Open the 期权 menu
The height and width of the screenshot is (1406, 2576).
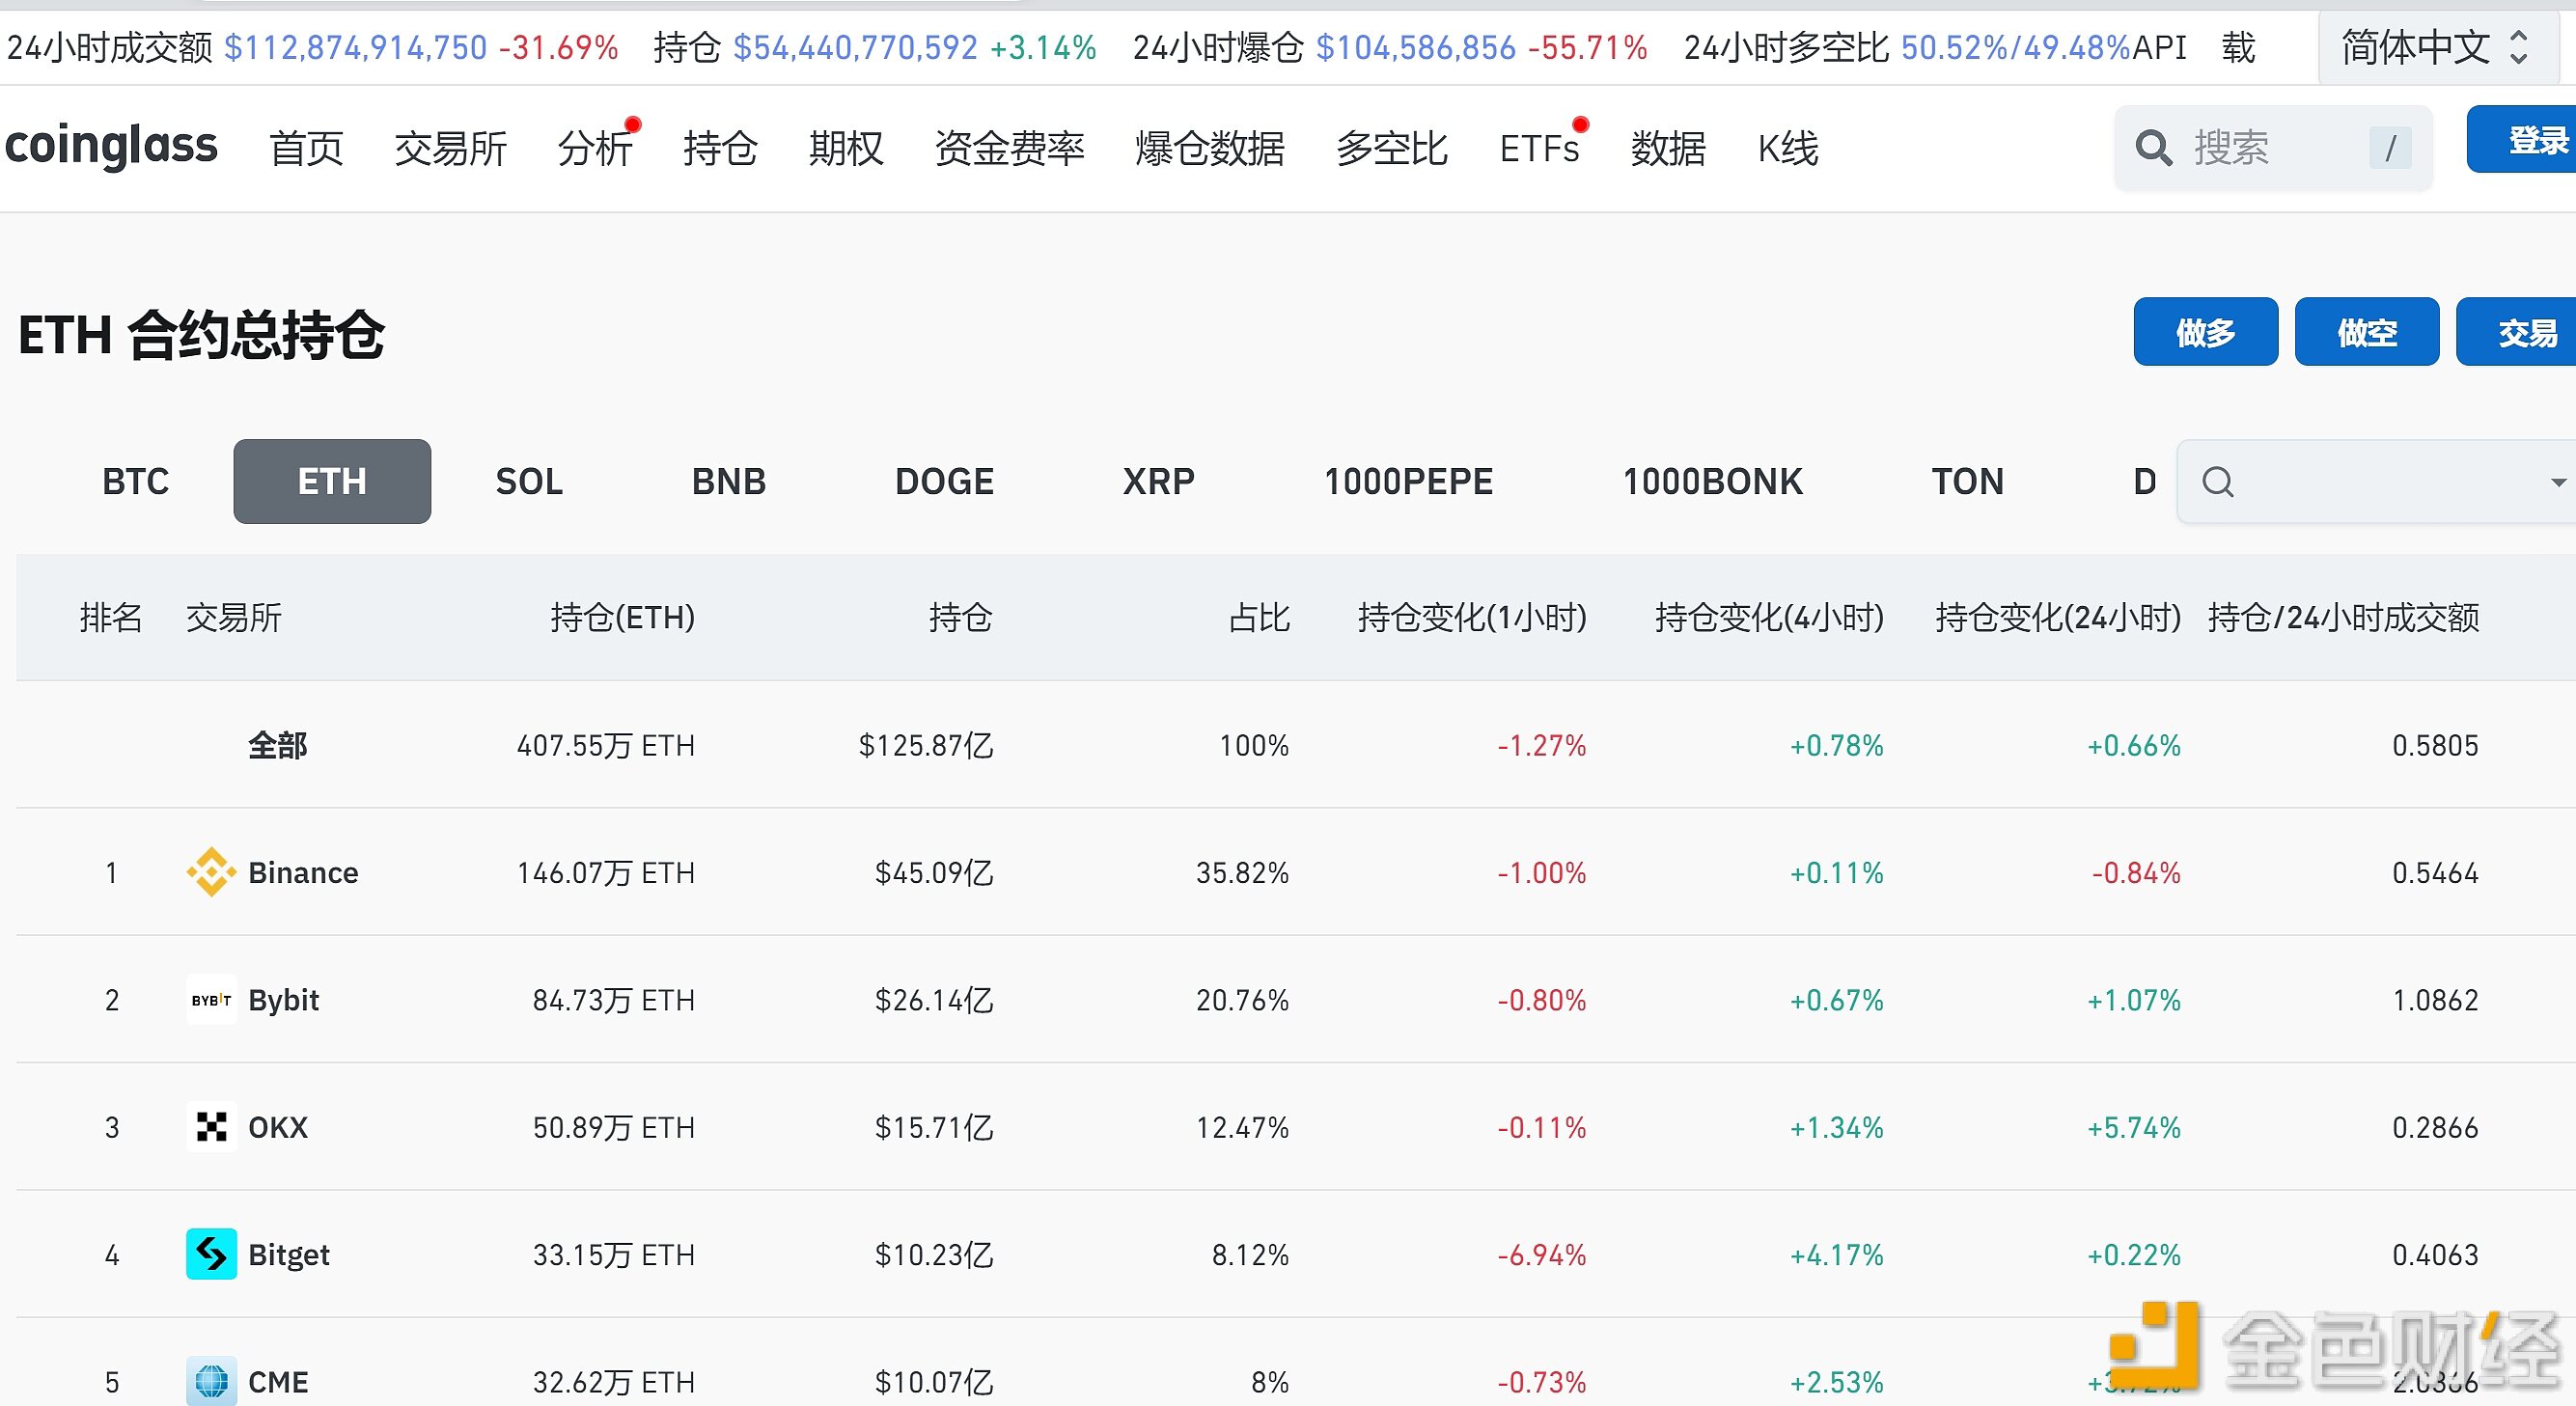pos(846,148)
